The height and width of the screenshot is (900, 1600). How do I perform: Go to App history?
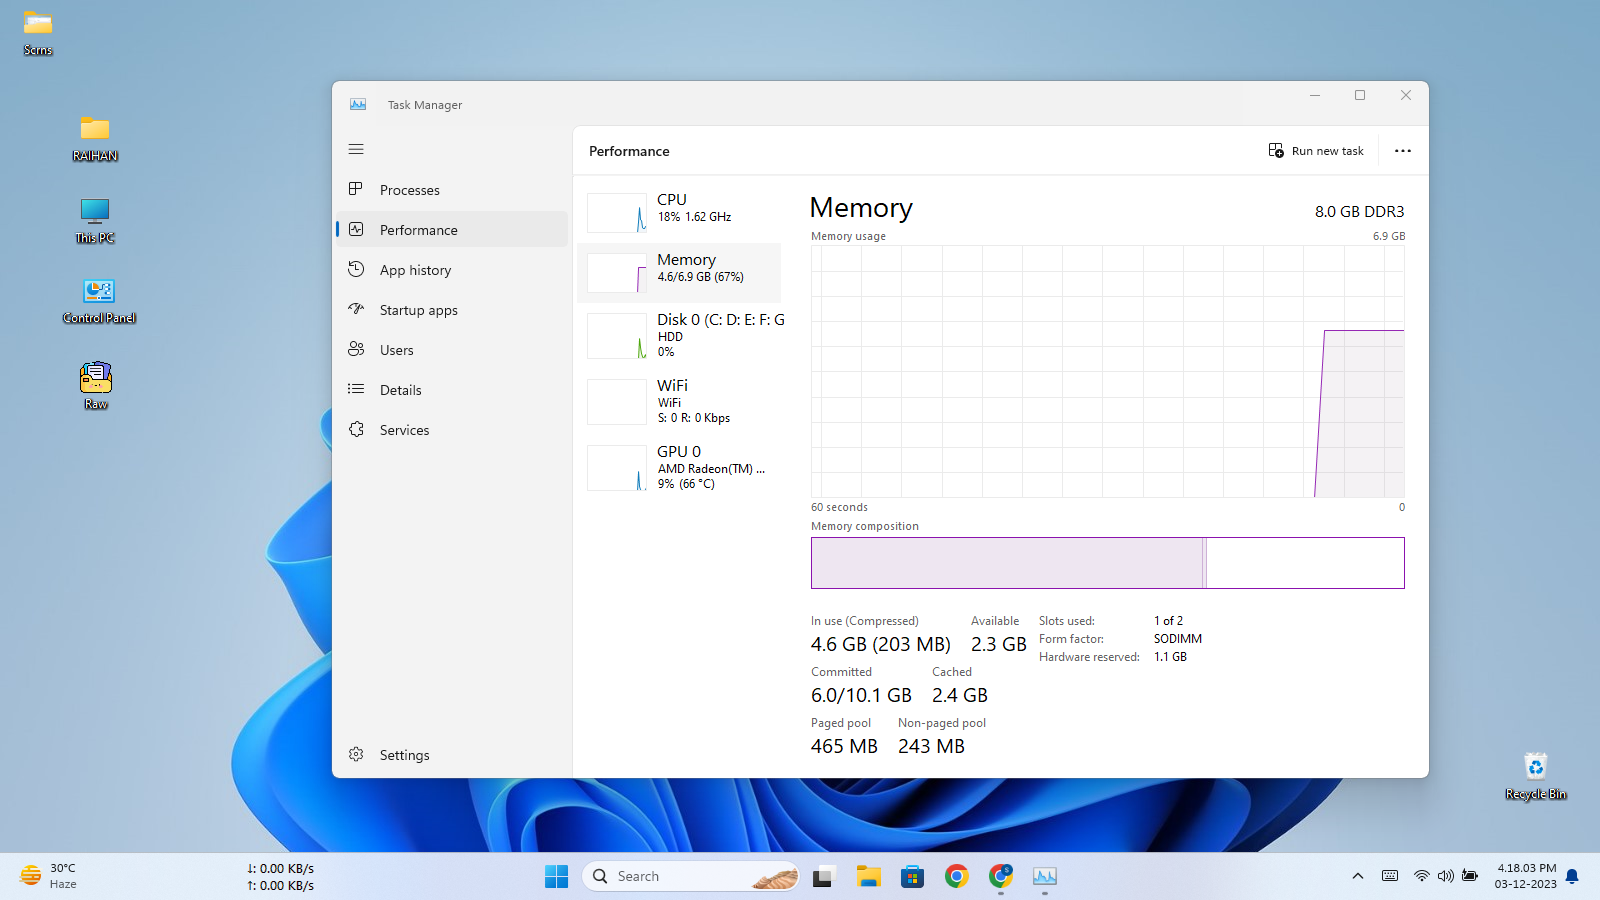[452, 270]
